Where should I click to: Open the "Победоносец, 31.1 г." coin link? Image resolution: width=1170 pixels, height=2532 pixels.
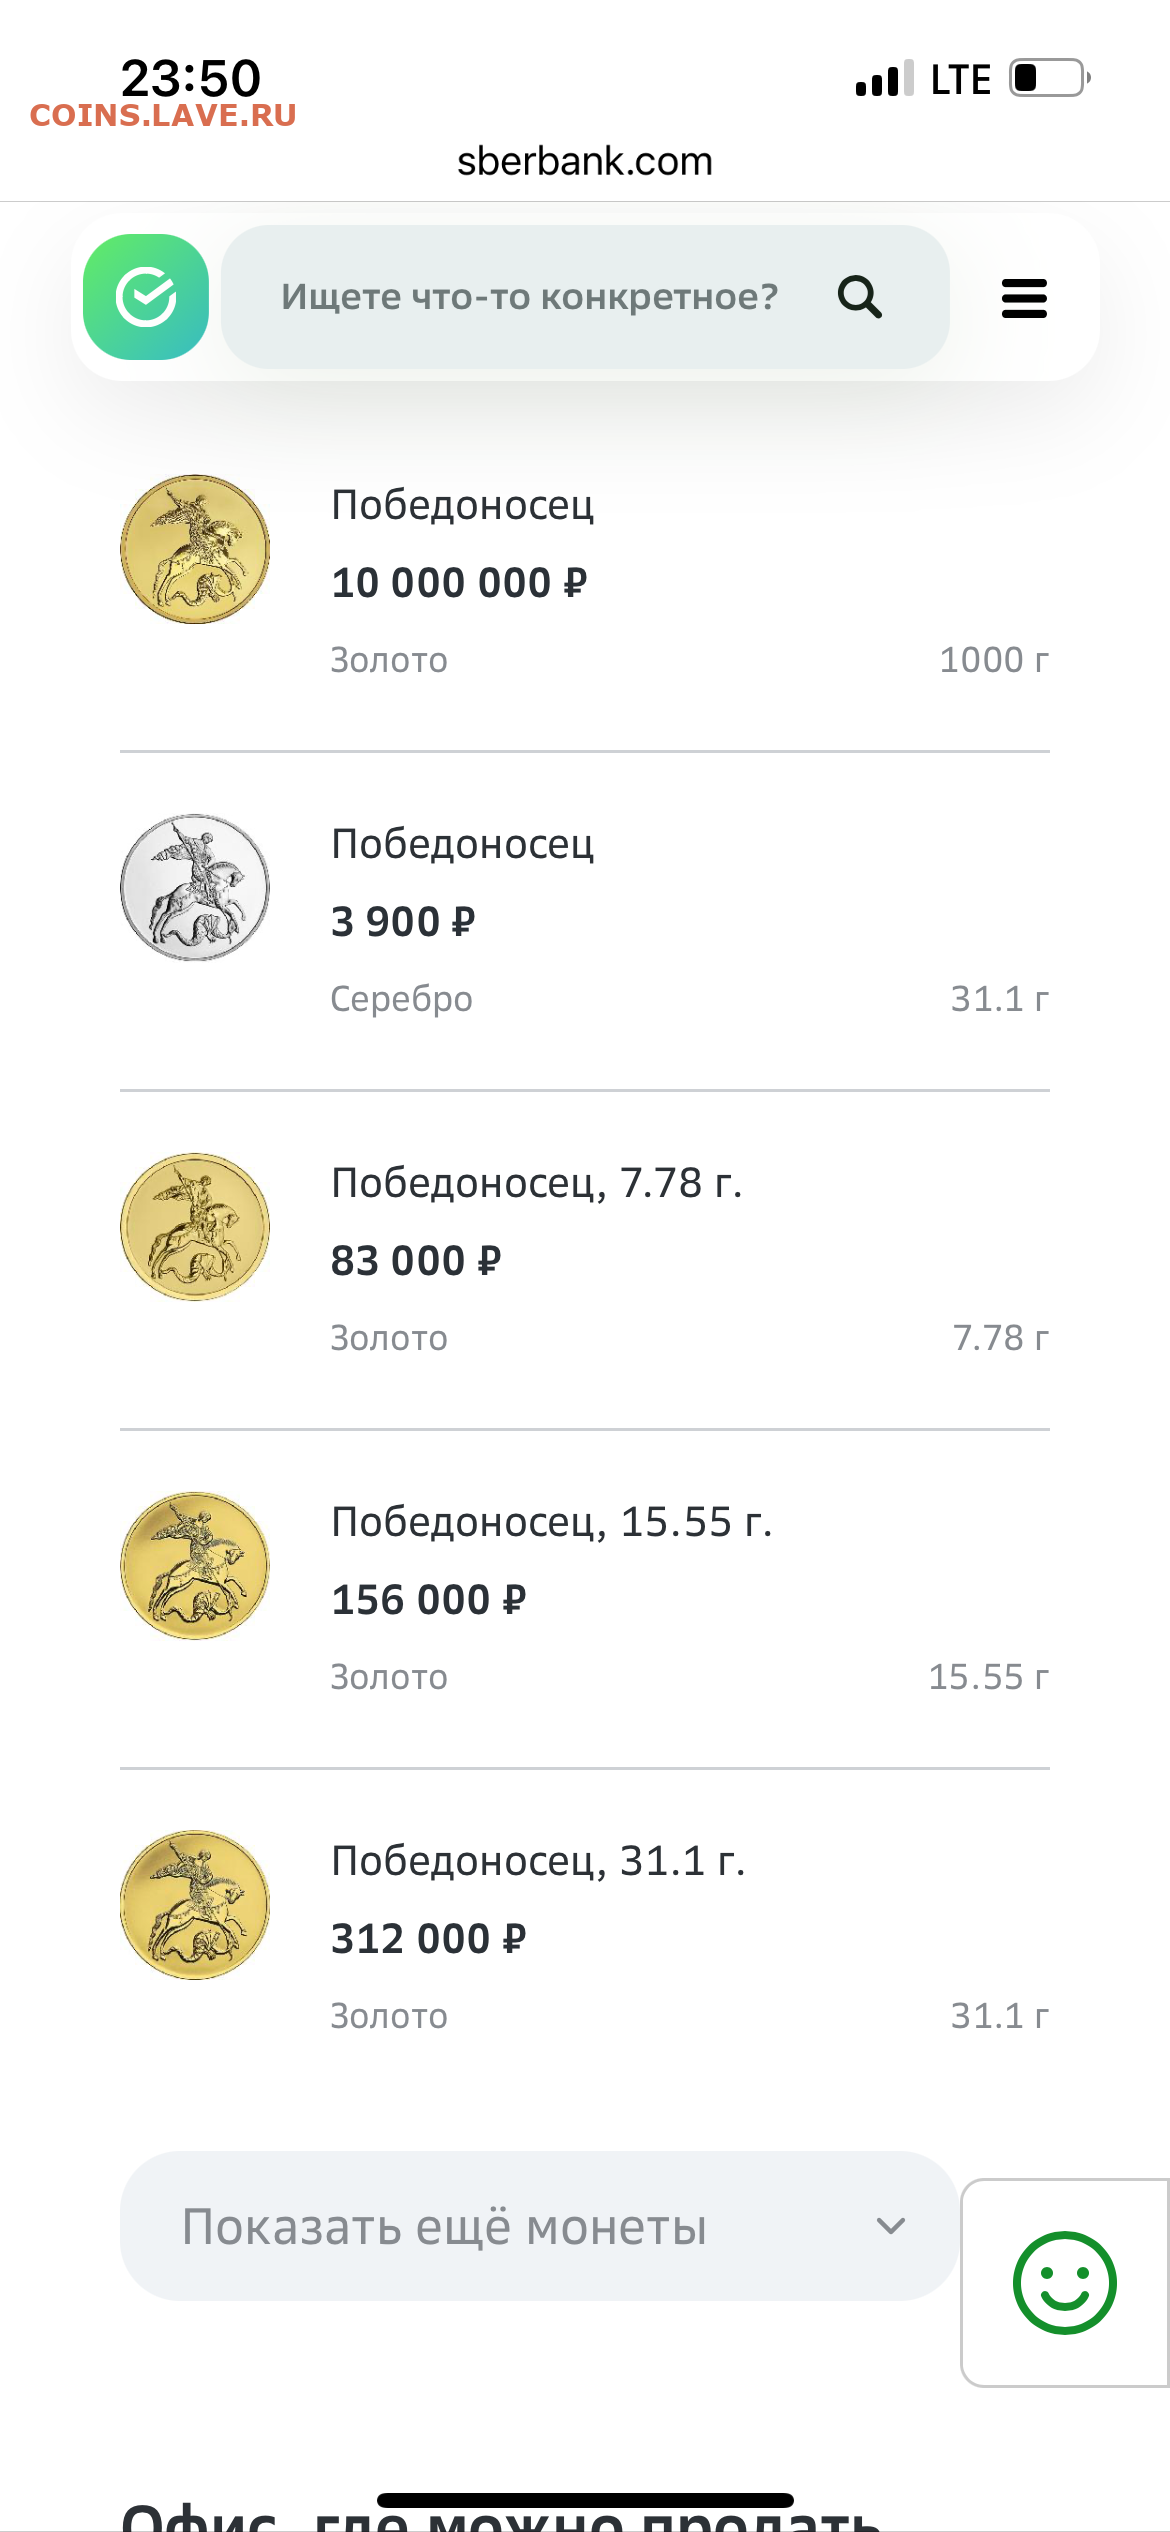point(538,1861)
